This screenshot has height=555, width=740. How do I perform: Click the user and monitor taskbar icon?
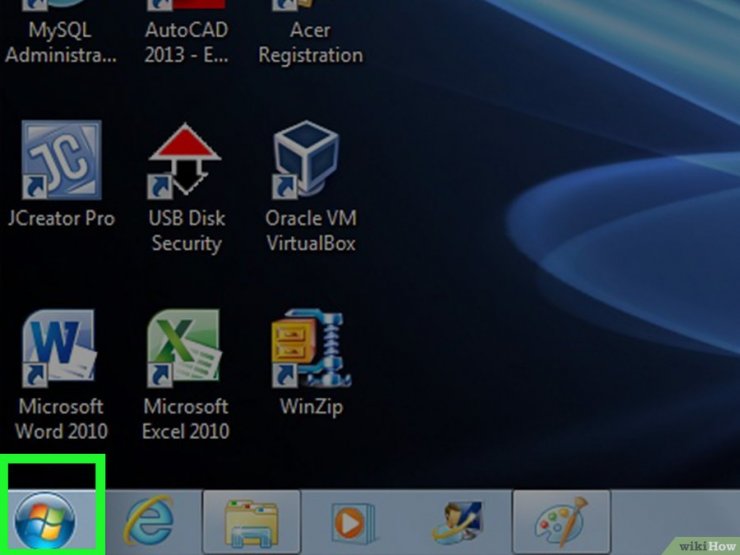[457, 522]
